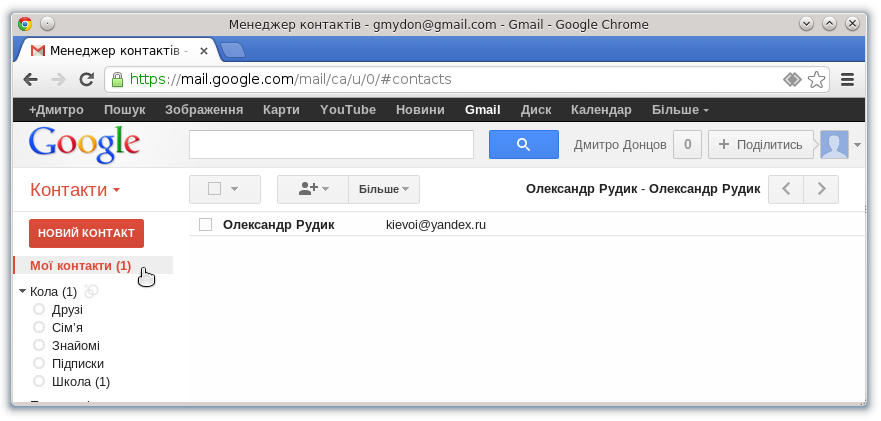
Task: Open +Дмитро in the Google bar
Action: tap(56, 110)
